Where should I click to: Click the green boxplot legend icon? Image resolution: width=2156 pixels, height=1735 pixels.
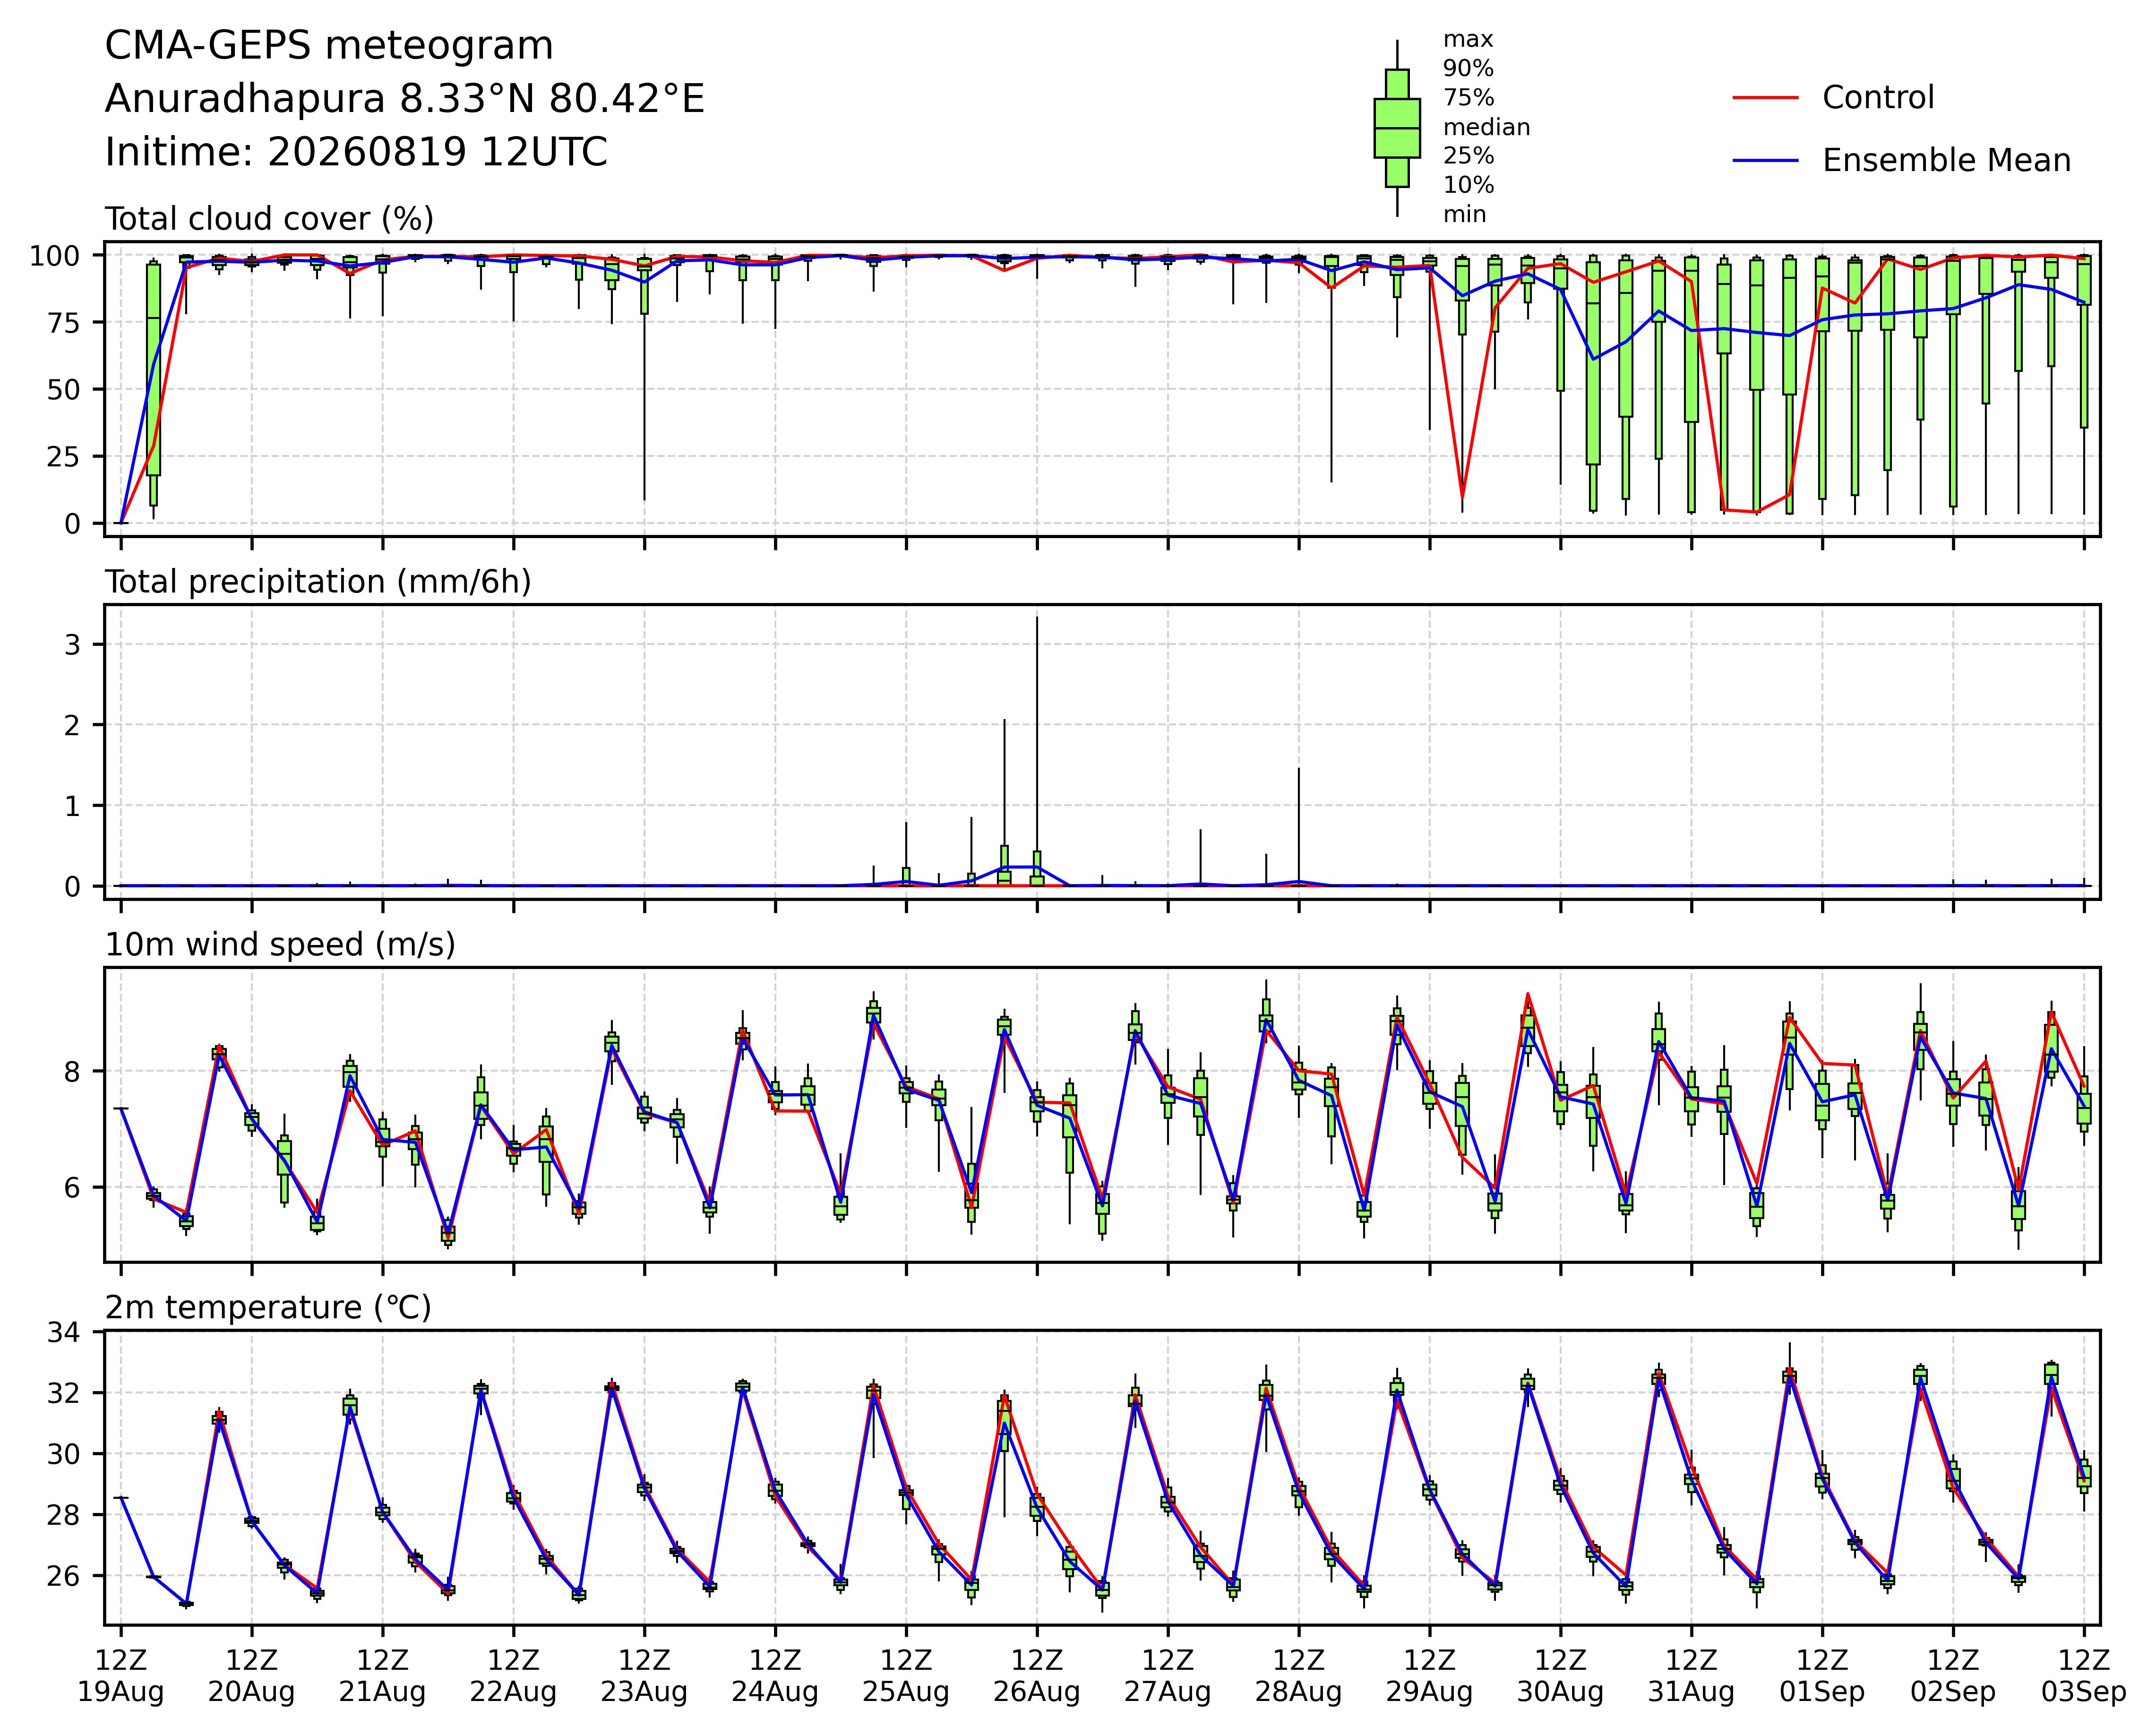pos(1397,128)
